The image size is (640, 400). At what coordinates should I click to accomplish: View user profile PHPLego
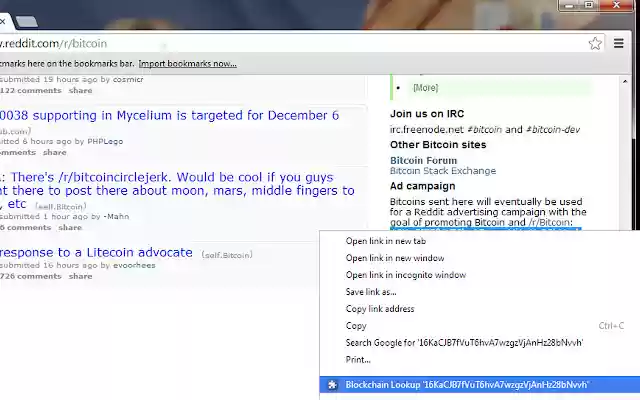point(105,141)
